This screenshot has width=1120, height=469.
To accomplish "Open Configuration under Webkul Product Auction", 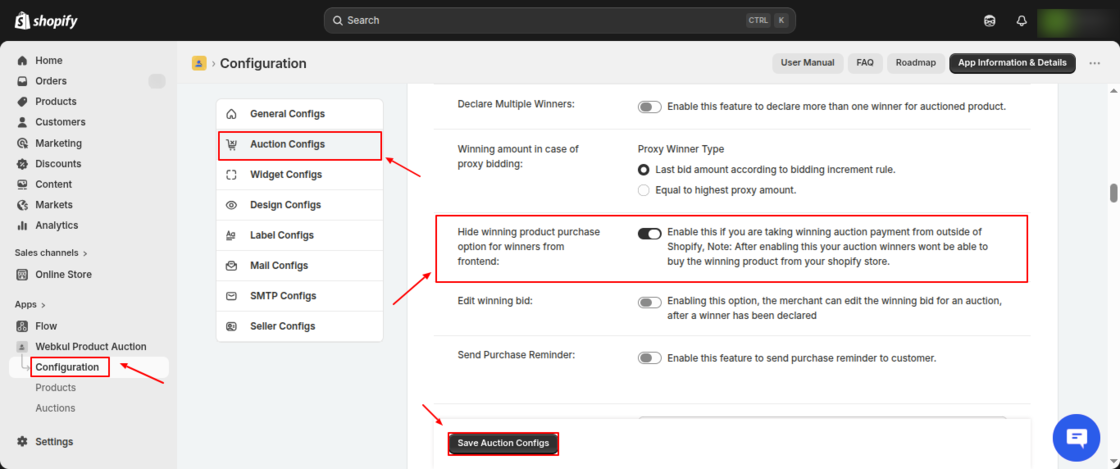I will click(68, 368).
